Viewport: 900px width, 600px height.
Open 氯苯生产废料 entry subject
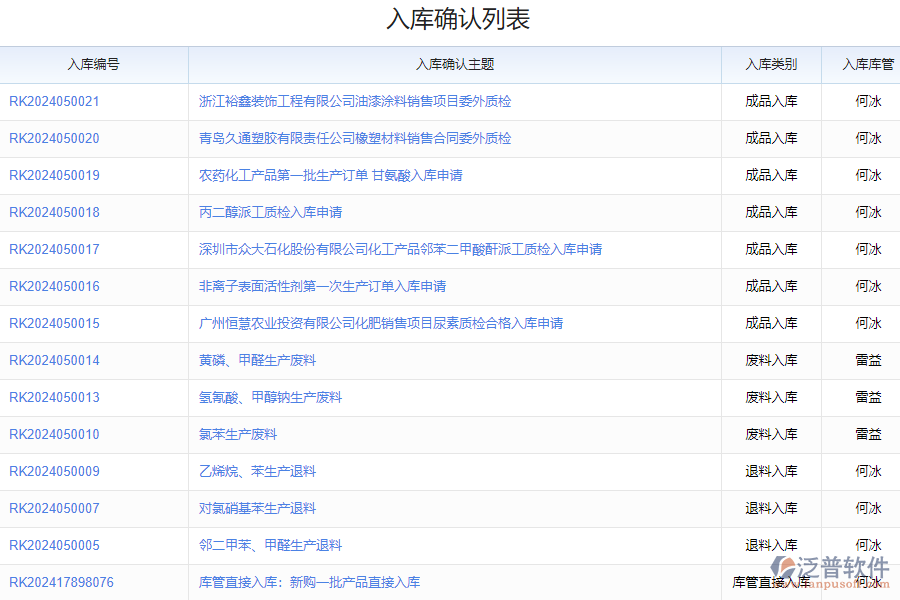[239, 434]
